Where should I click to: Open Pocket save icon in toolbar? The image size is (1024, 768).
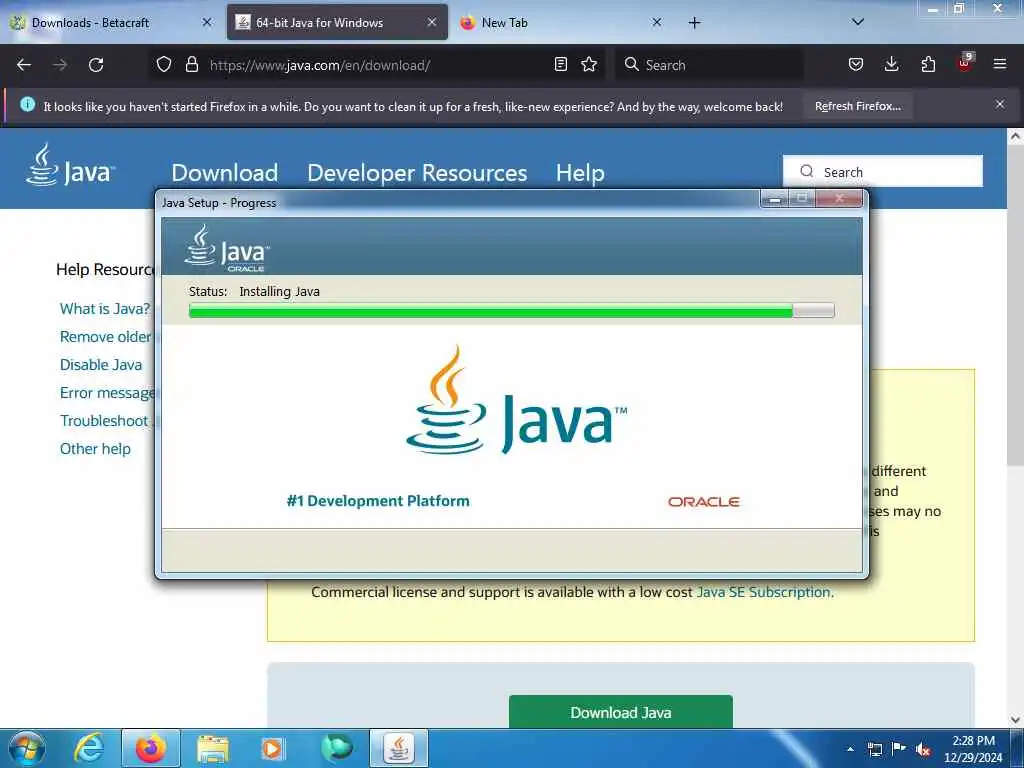(856, 64)
